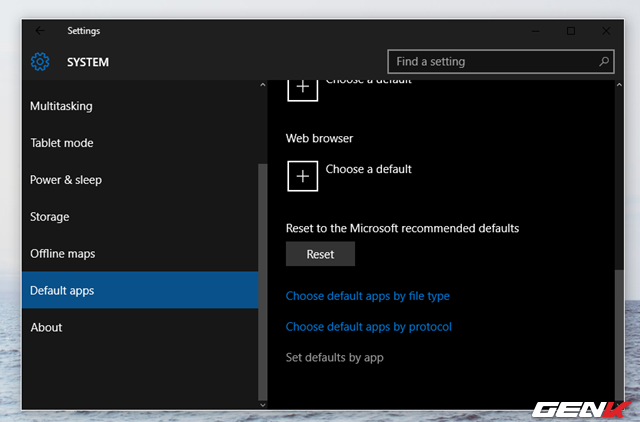Click the sidebar scrollbar thumb
The image size is (640, 422).
click(263, 282)
